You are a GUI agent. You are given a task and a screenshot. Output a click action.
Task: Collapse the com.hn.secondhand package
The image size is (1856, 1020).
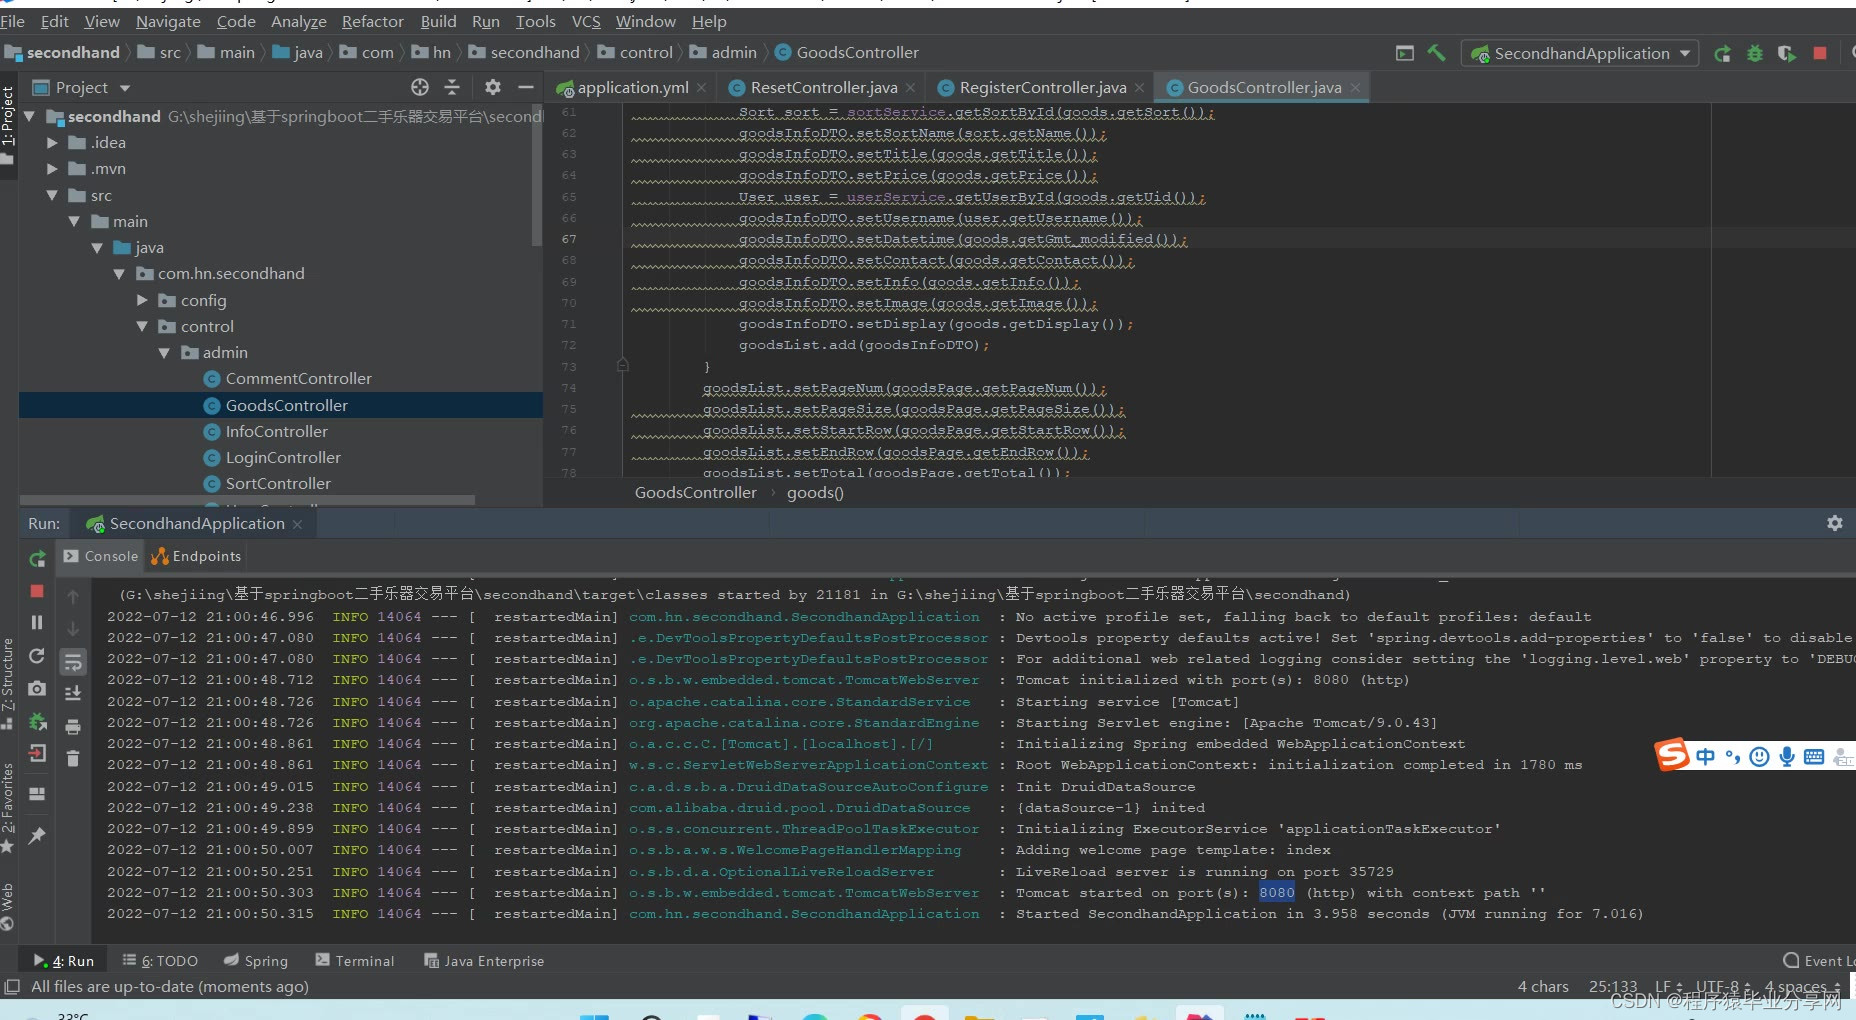click(120, 274)
